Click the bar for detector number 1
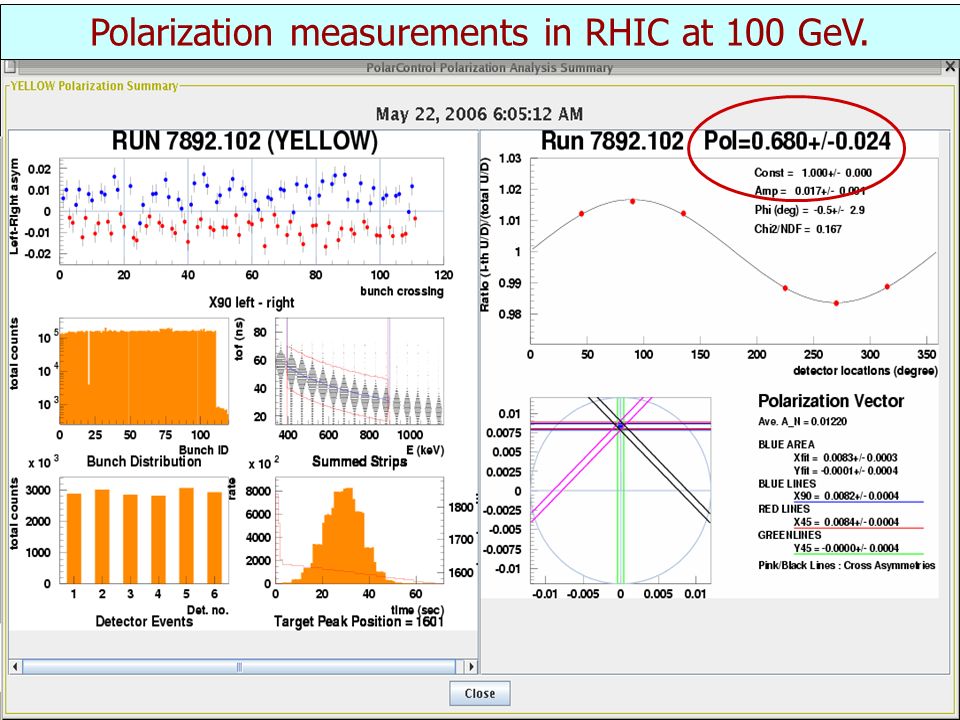This screenshot has width=960, height=720. (x=73, y=539)
